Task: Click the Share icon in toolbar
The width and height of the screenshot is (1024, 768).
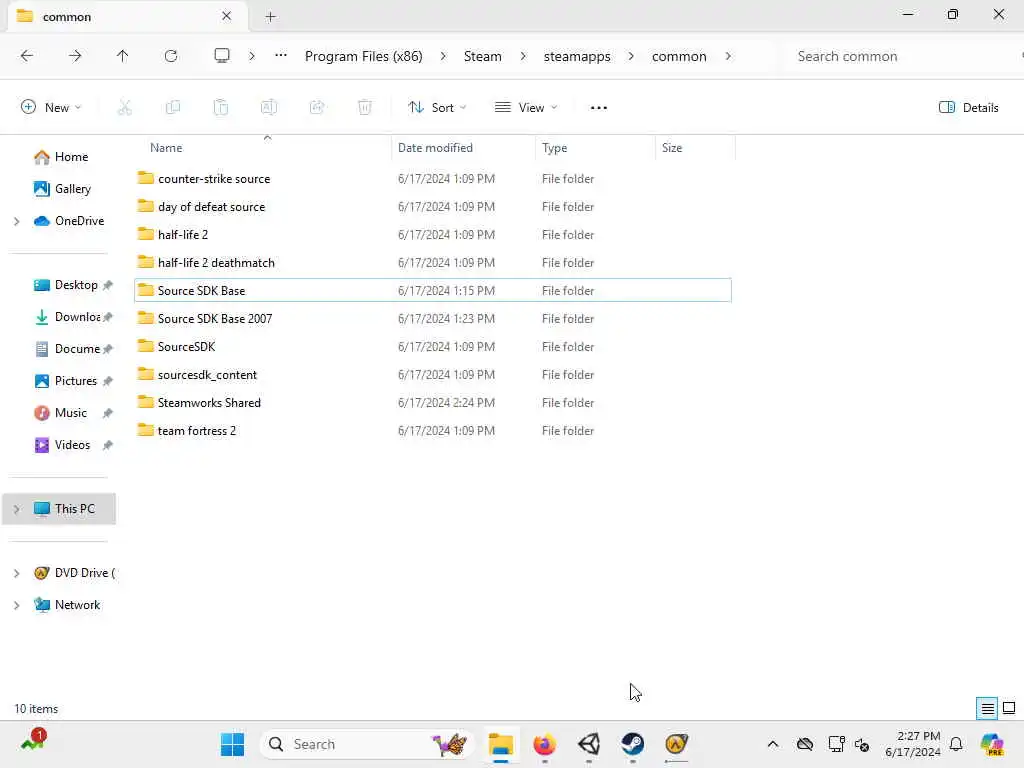Action: [317, 108]
